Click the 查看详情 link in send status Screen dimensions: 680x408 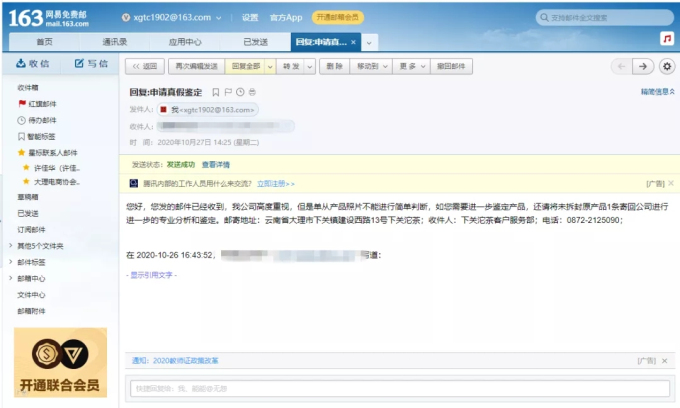tap(215, 164)
